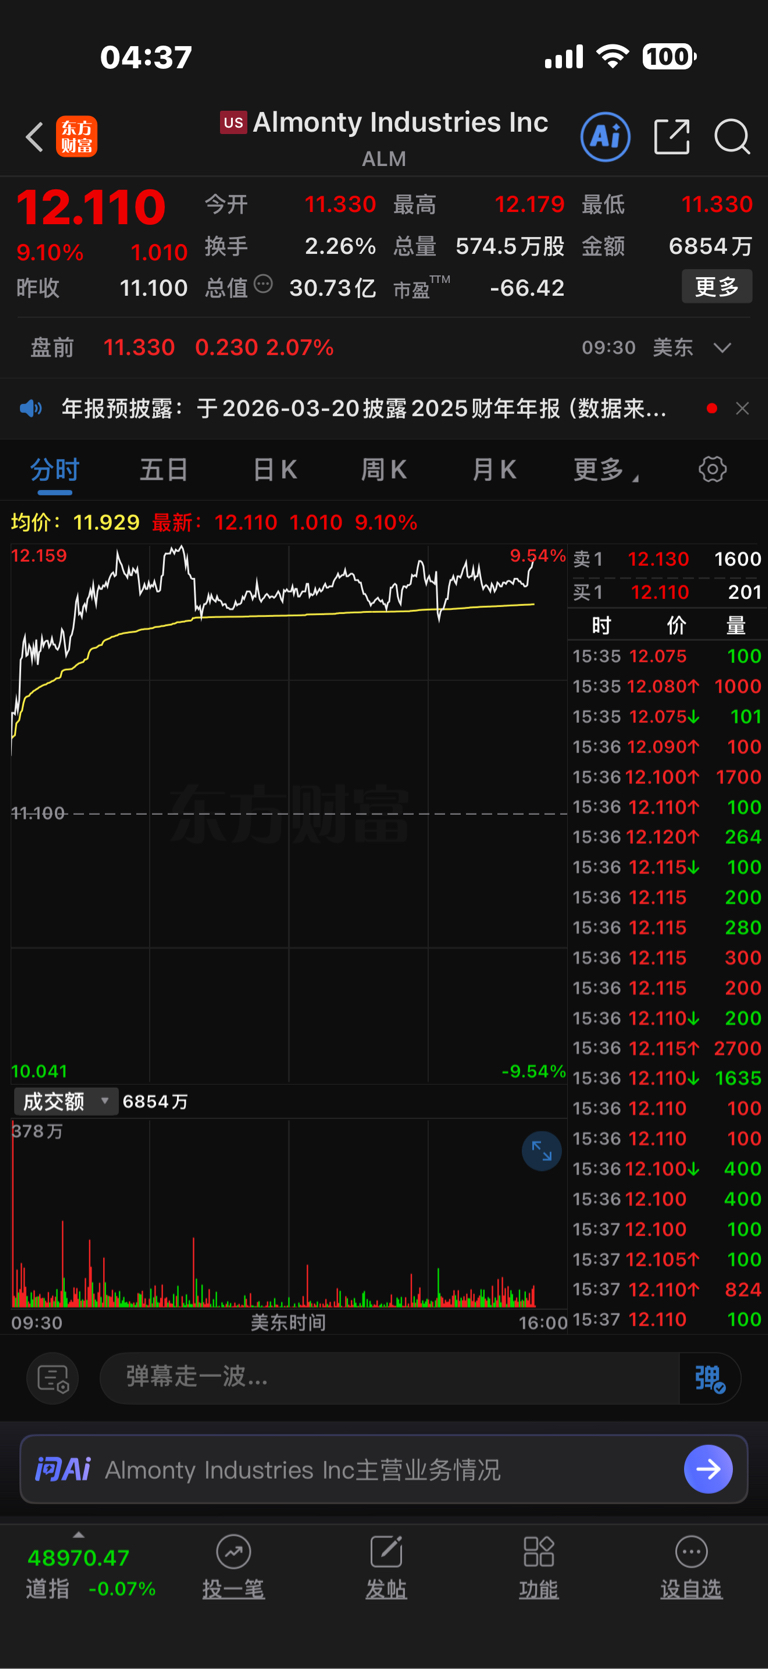Screen dimensions: 768x1669
Task: Tap the 卖1 12.130 ask row
Action: click(x=667, y=559)
